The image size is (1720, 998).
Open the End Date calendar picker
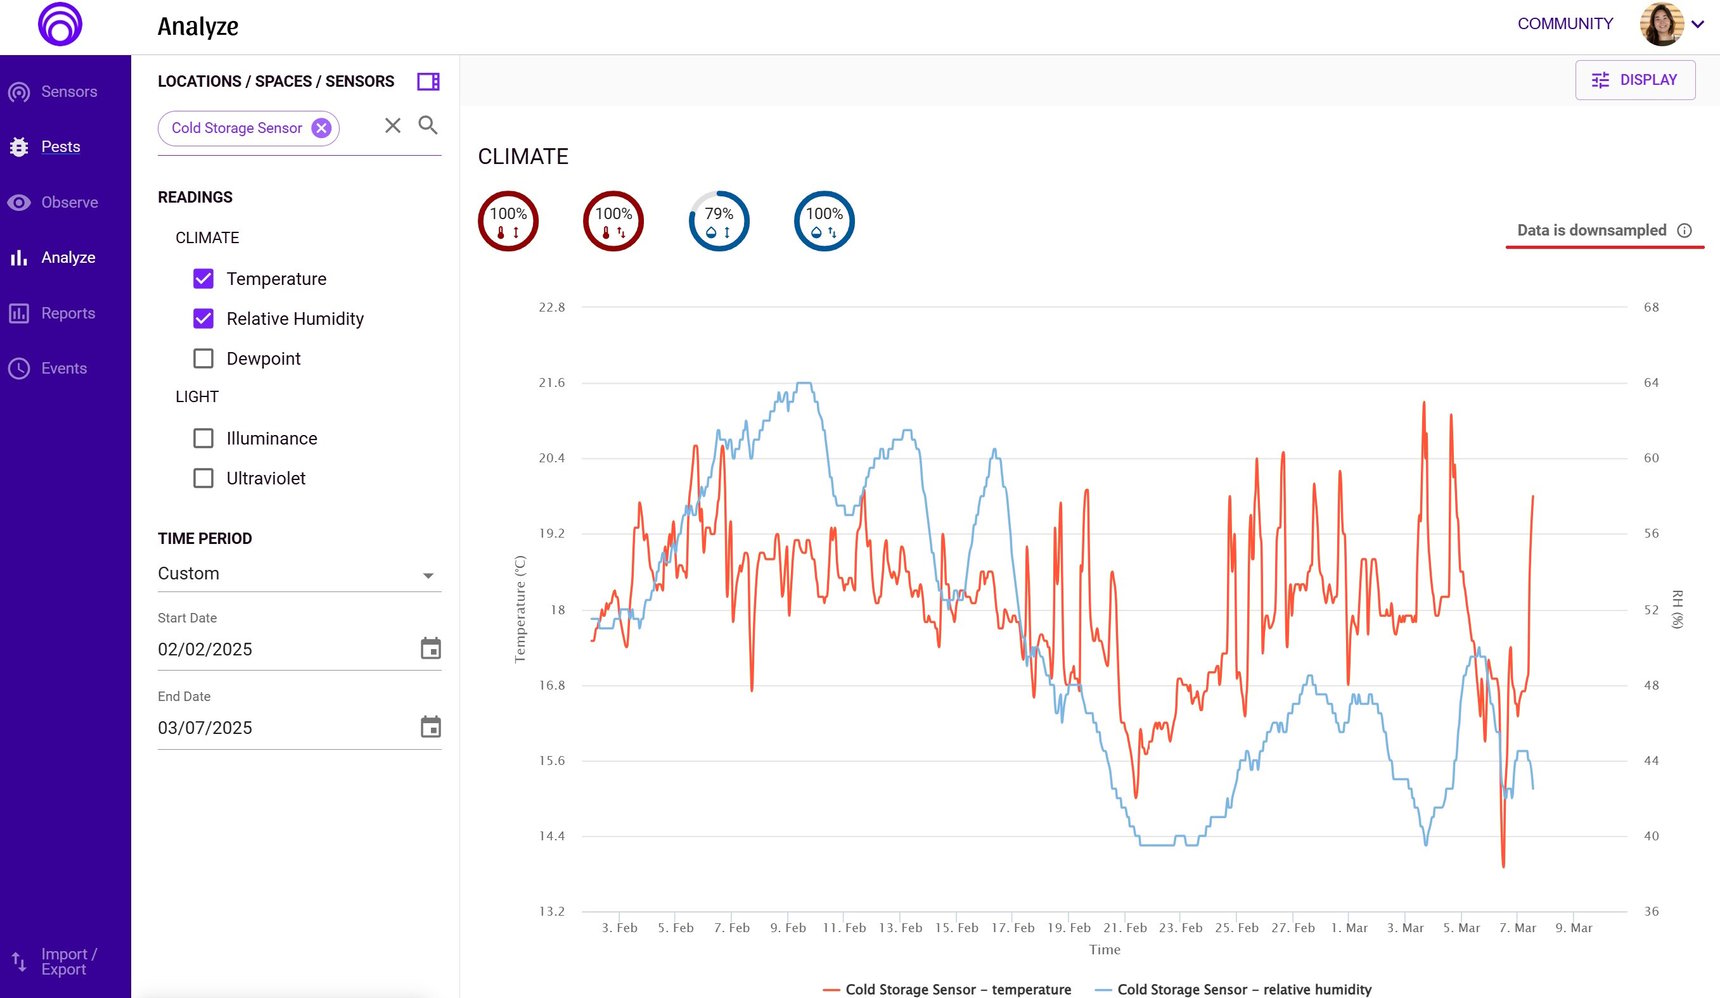[430, 727]
